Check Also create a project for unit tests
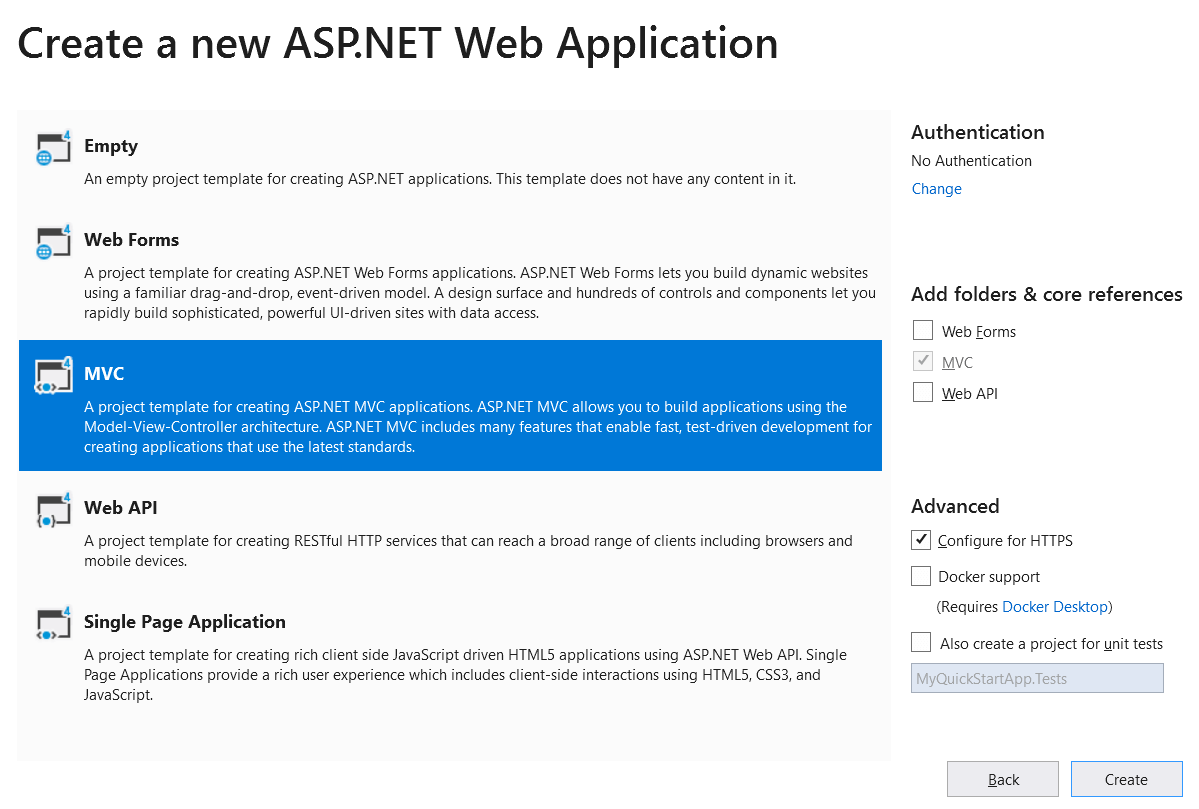 [x=921, y=642]
